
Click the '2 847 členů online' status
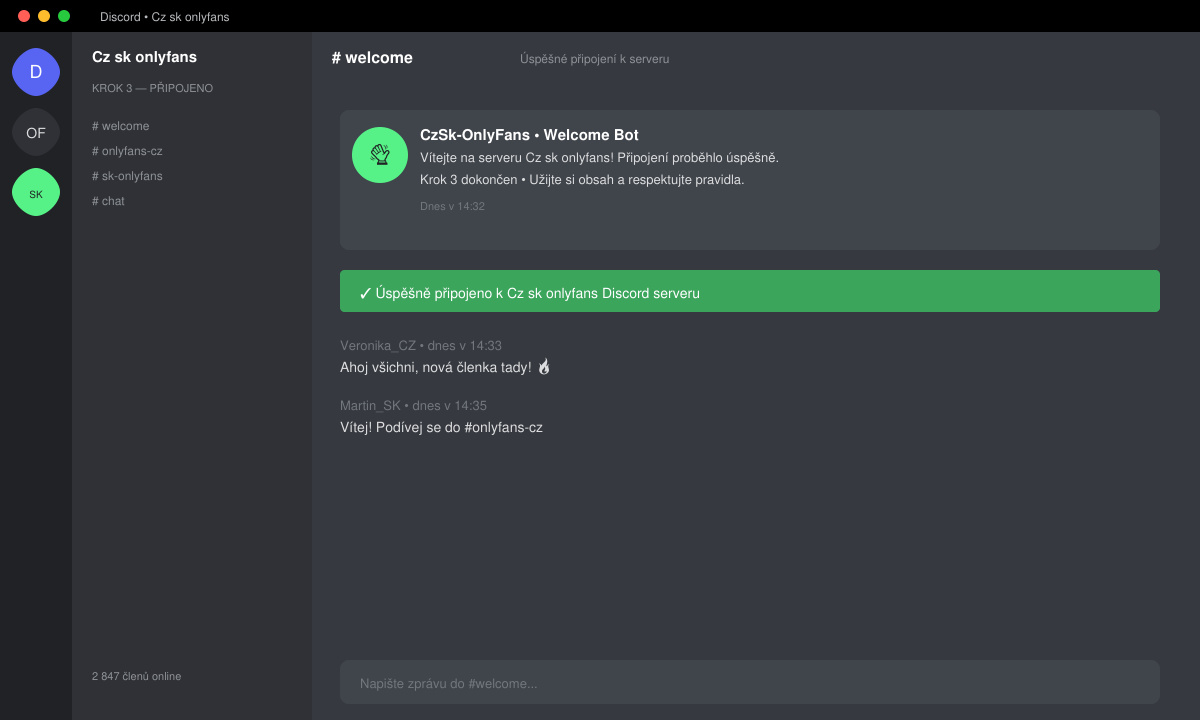136,676
